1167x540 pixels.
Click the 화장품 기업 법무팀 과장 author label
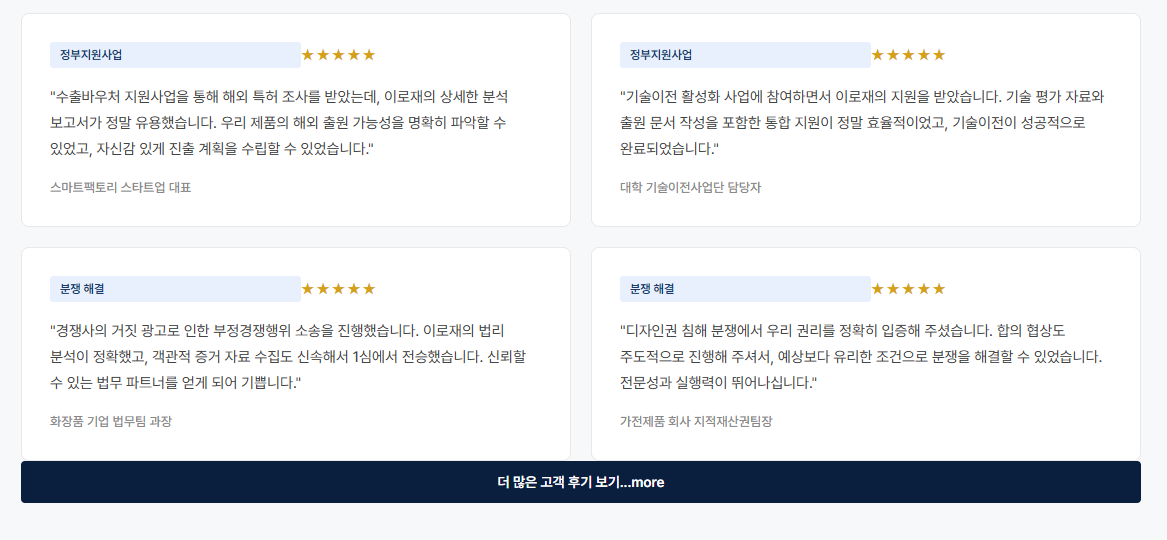pos(111,421)
